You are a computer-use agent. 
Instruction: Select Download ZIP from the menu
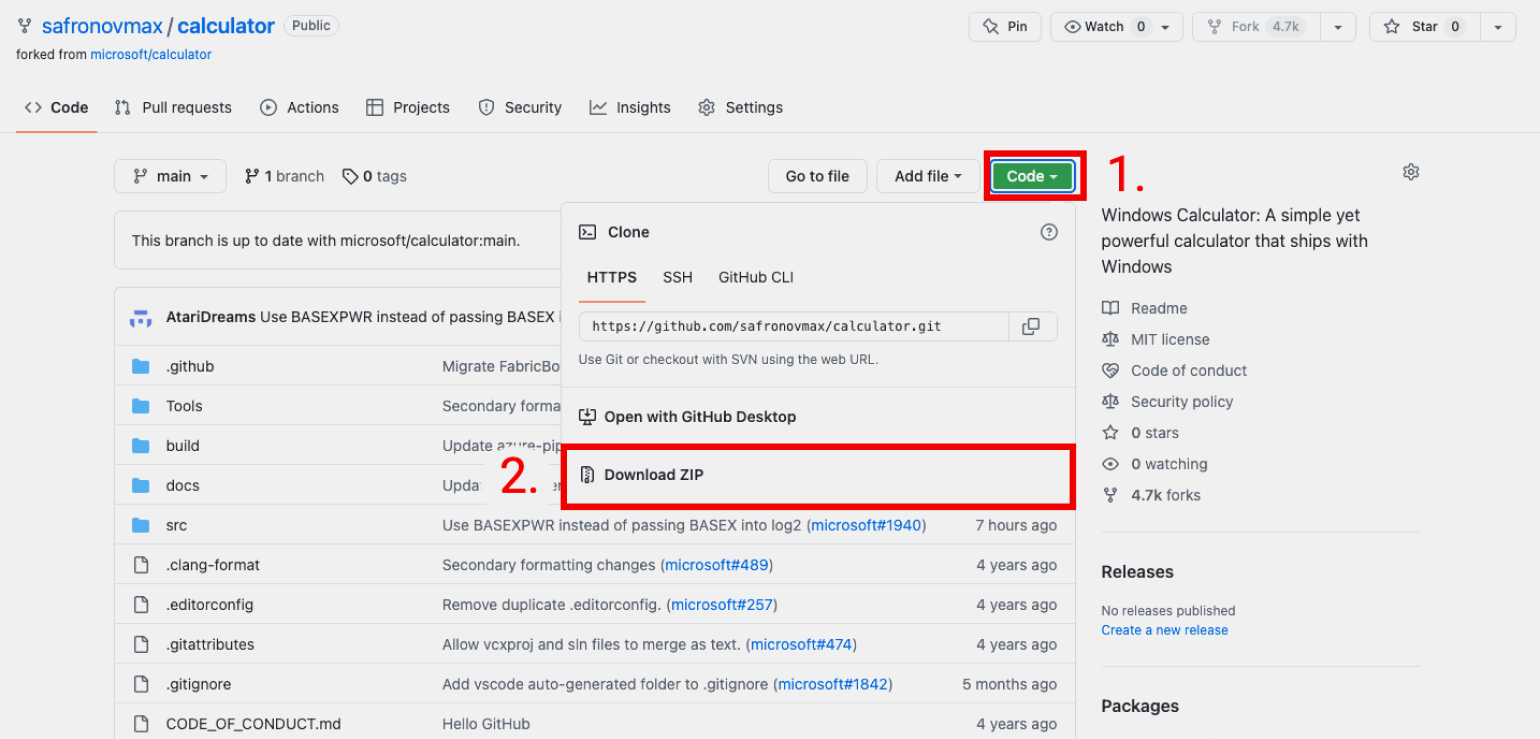(653, 475)
